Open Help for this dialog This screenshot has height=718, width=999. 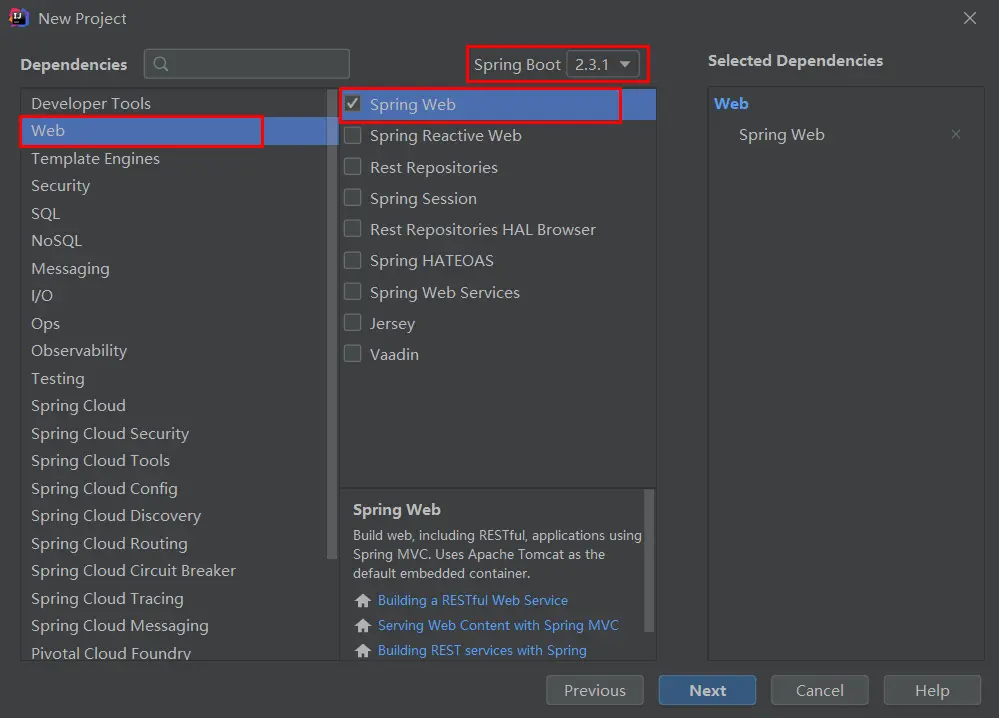[932, 691]
